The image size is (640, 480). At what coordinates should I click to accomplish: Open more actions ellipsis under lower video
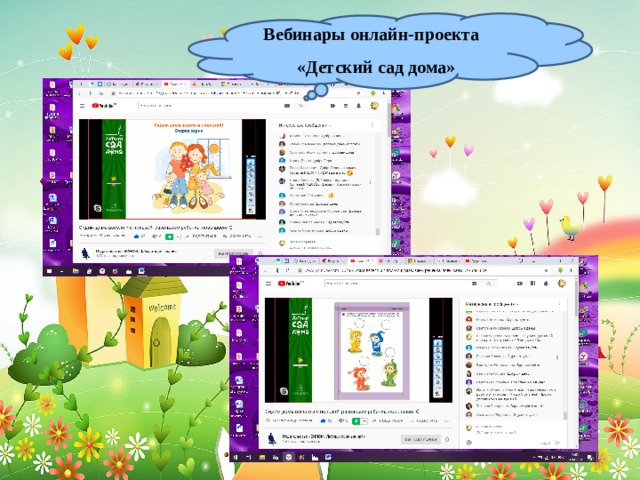coord(447,420)
